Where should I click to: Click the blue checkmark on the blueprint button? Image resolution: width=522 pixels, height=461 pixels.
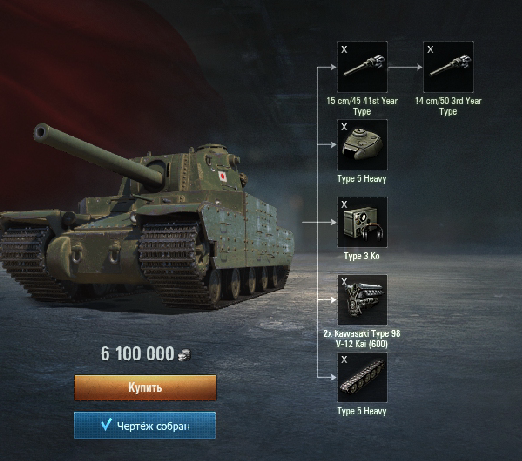coord(106,424)
